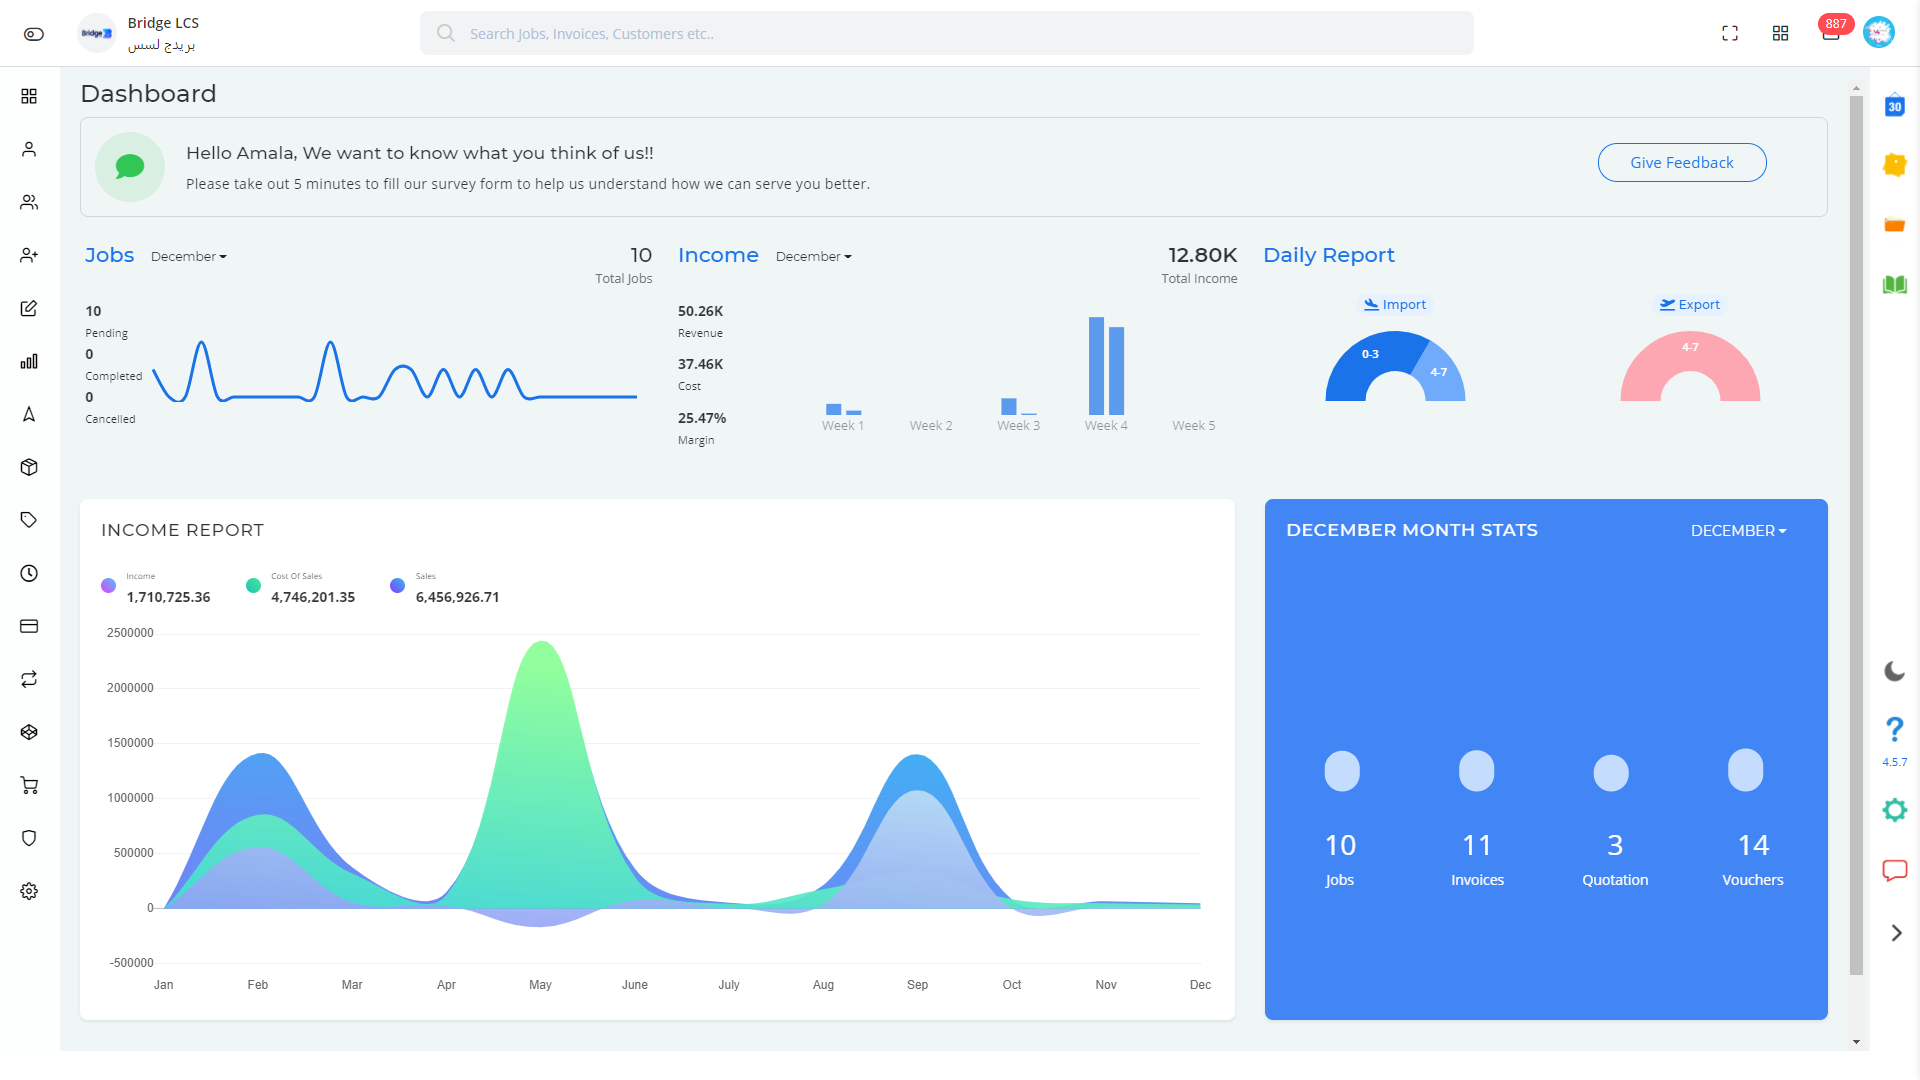
Task: Click the Dashboard home icon
Action: coord(28,96)
